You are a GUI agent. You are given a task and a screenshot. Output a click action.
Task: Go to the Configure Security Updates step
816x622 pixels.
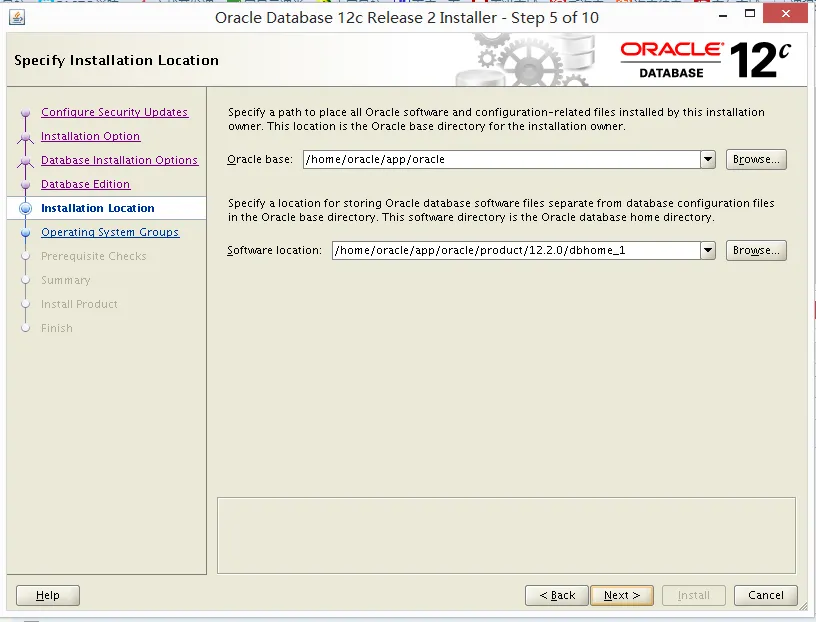(x=114, y=112)
